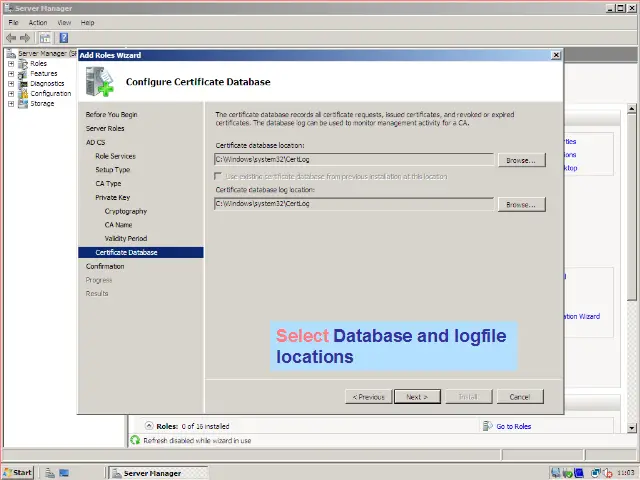640x480 pixels.
Task: Click the scroll up arrow in Server Manager pane
Action: tap(631, 109)
